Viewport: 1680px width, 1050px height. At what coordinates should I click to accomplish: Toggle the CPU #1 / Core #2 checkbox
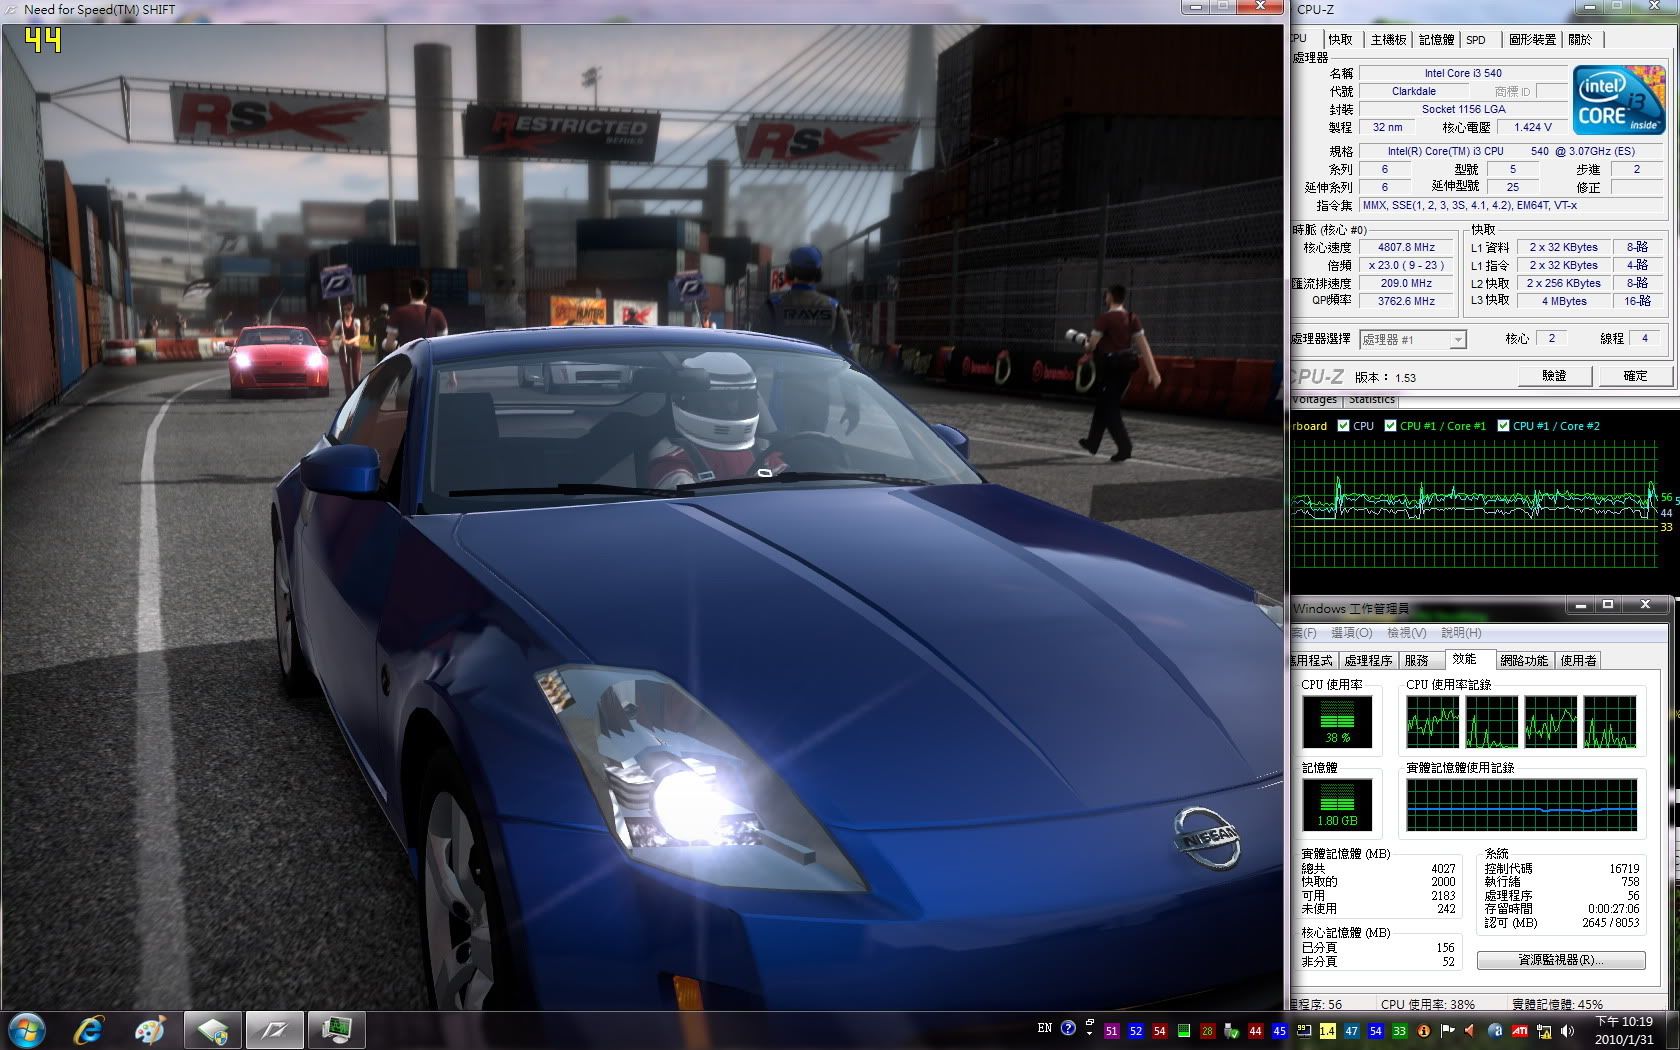click(x=1503, y=426)
